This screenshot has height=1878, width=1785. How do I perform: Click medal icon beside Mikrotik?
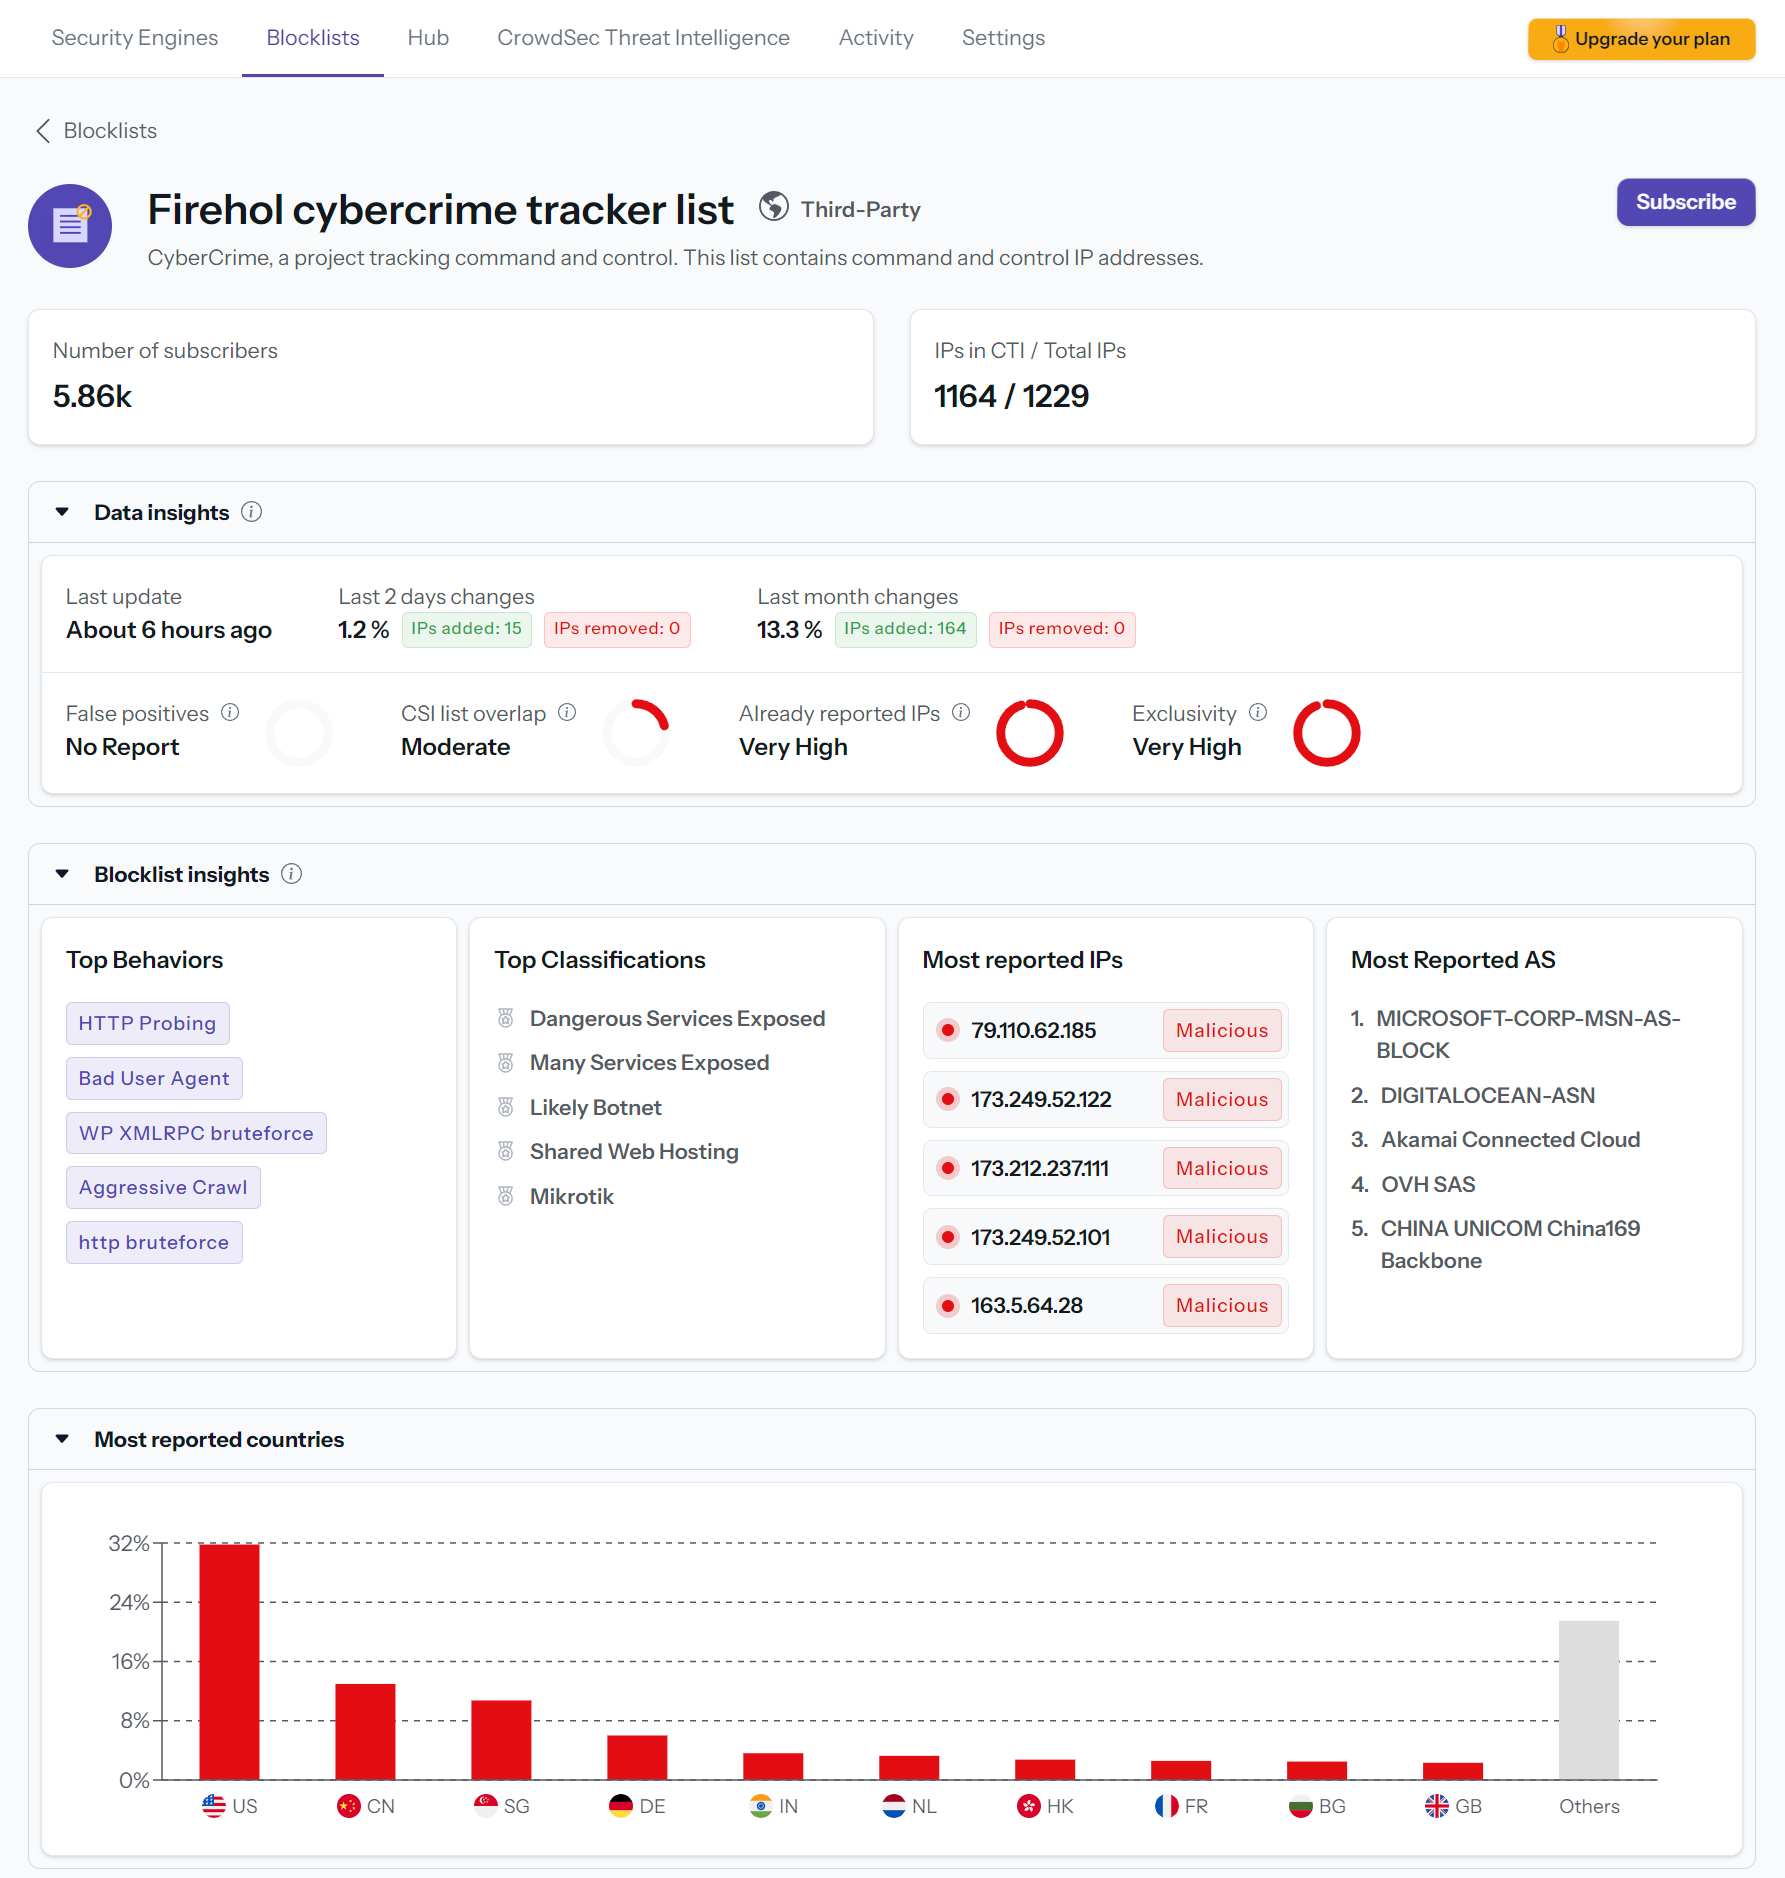[x=506, y=1196]
